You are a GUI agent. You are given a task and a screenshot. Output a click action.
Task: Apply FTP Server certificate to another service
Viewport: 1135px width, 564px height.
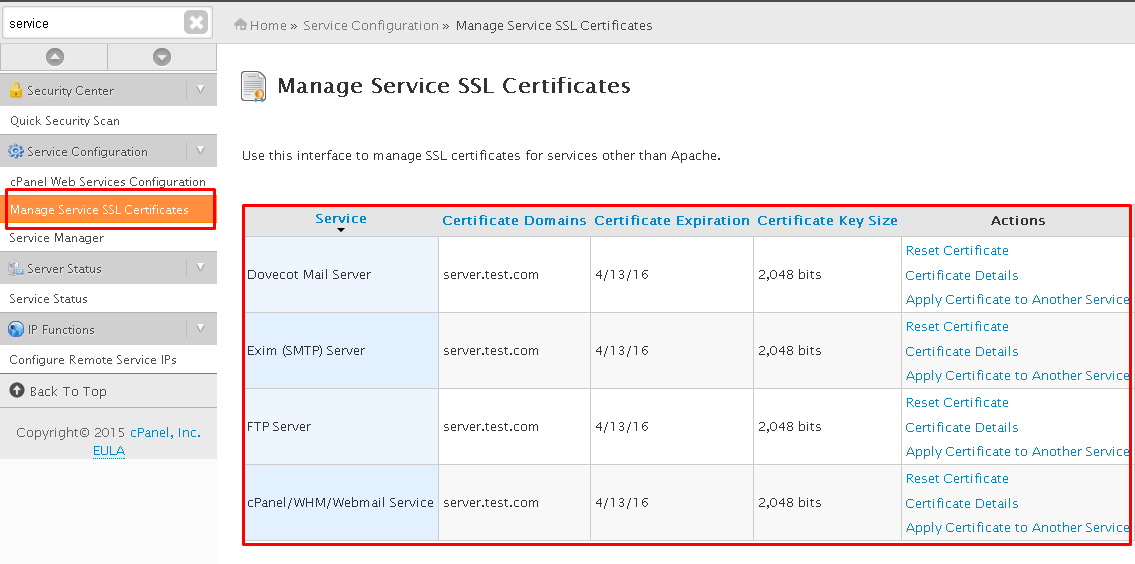[x=1017, y=452]
